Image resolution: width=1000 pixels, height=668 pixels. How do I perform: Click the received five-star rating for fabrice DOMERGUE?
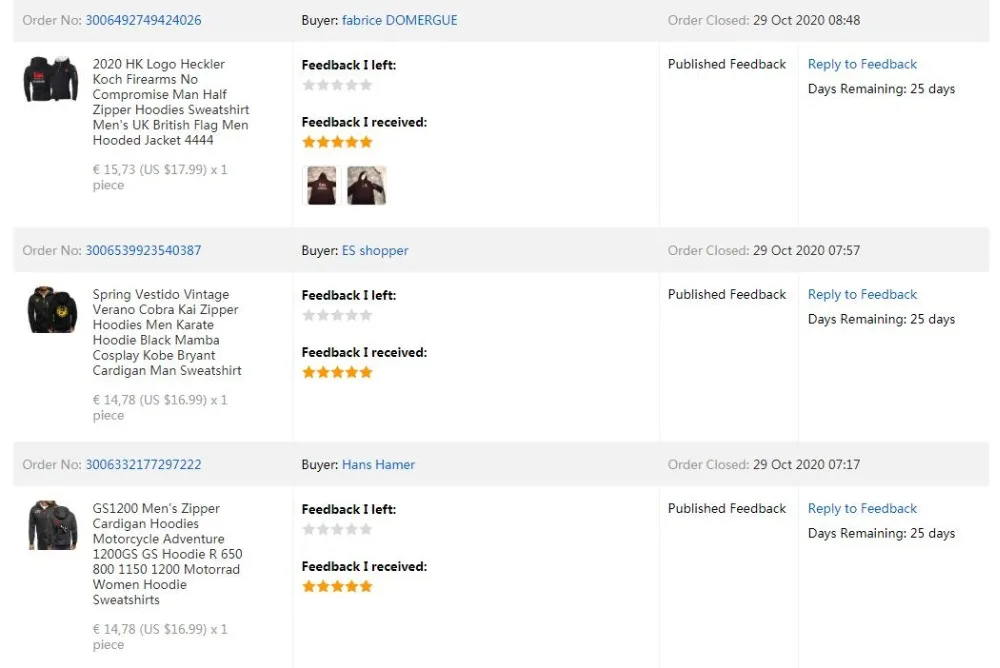tap(337, 142)
